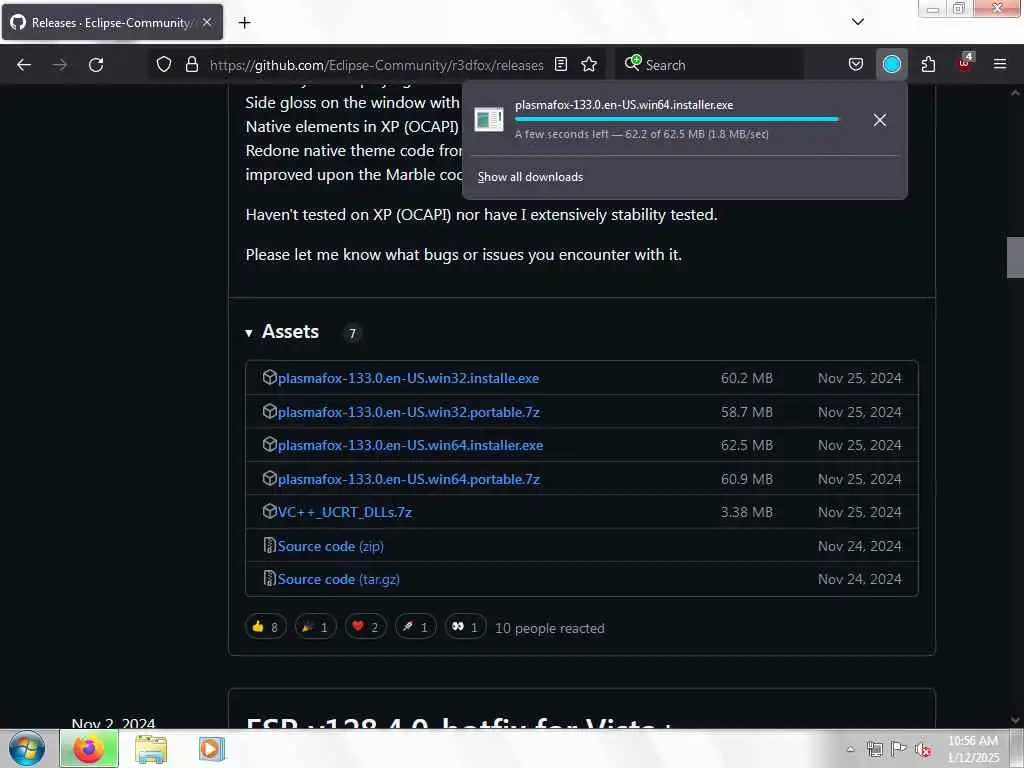Open the tracking protection shield icon
This screenshot has height=768, width=1024.
(164, 64)
